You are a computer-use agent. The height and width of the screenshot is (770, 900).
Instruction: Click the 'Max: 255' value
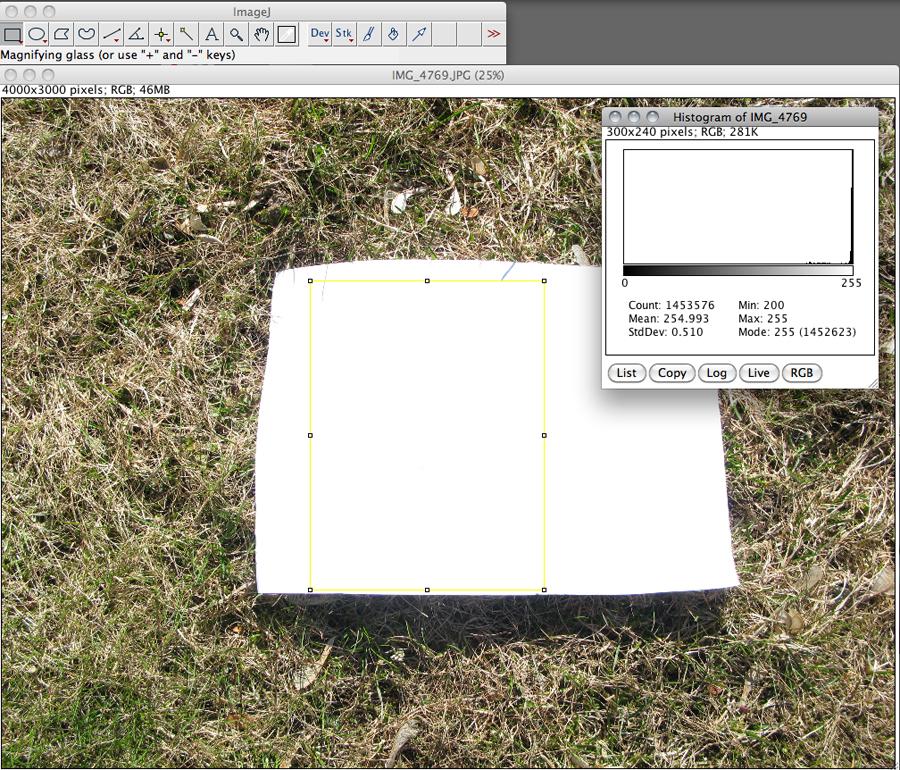[763, 318]
